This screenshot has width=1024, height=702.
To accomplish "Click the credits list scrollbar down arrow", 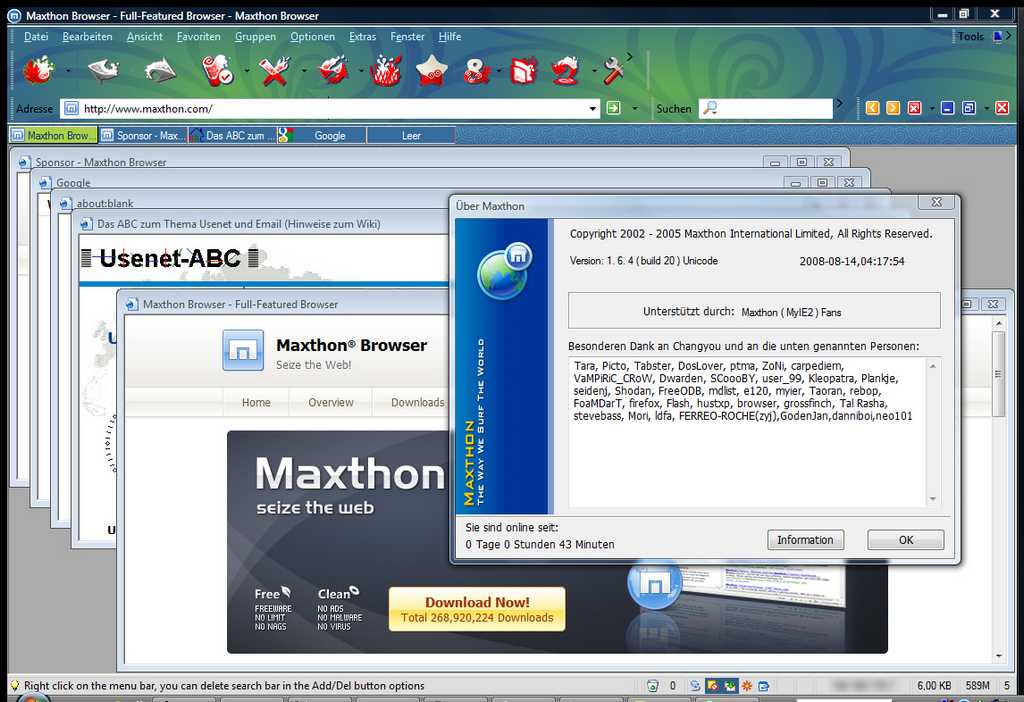I will (x=933, y=499).
